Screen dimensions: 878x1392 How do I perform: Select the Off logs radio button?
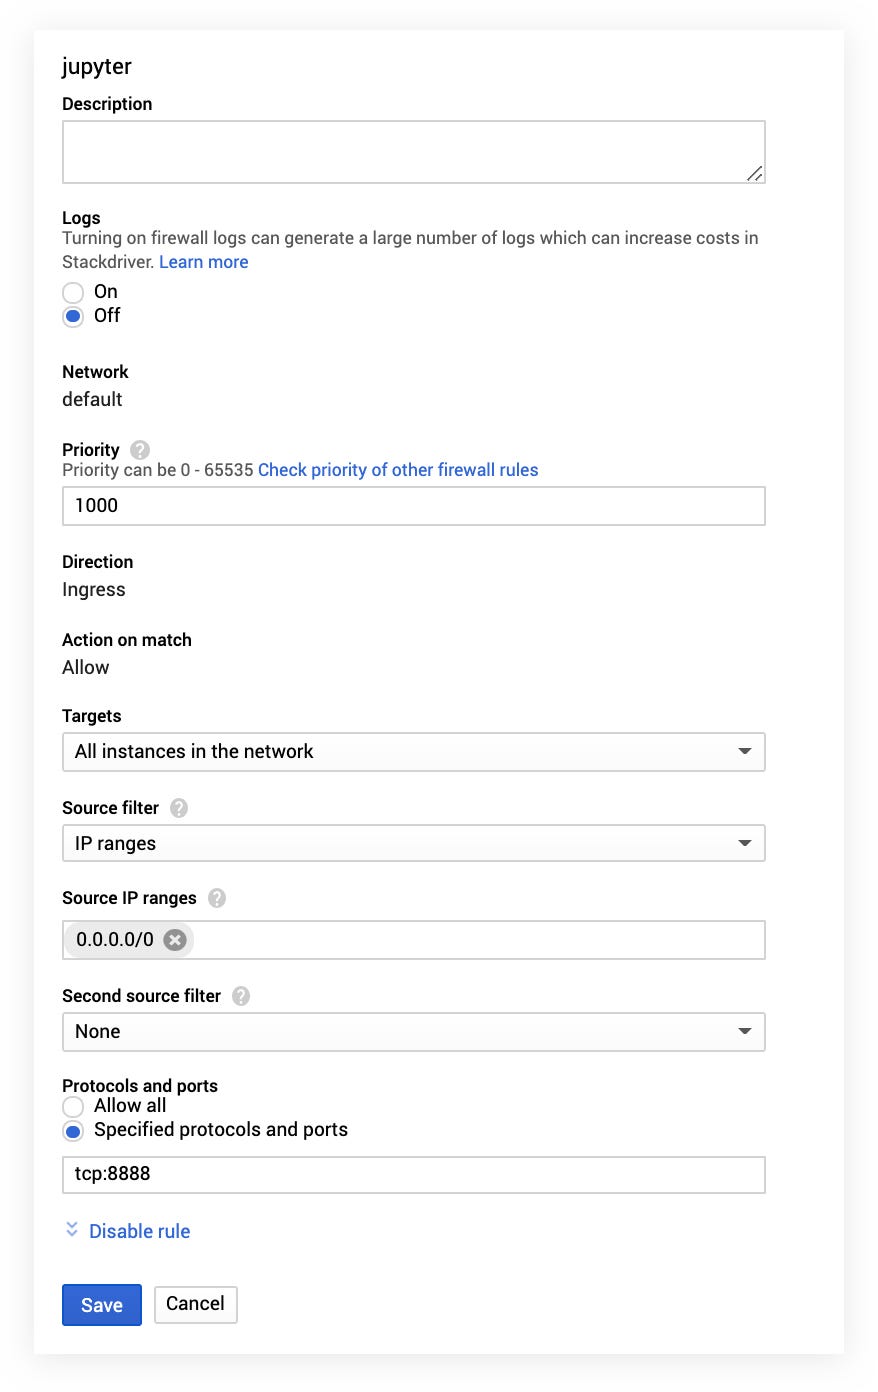(x=73, y=317)
